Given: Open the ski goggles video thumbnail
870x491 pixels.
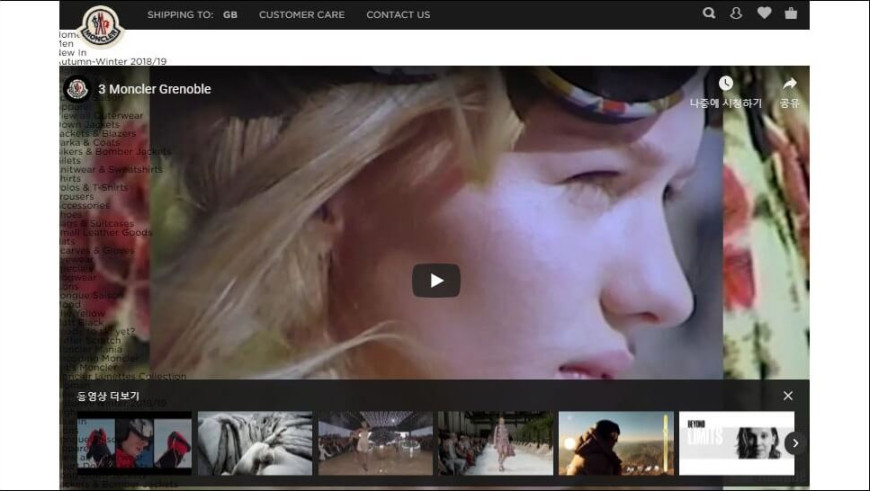Looking at the screenshot, I should [x=134, y=443].
